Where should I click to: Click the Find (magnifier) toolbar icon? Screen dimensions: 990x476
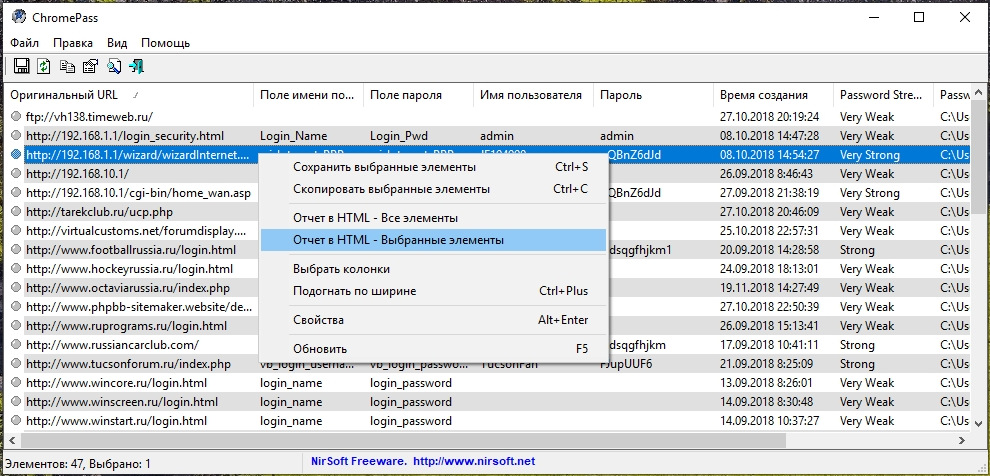(x=113, y=66)
